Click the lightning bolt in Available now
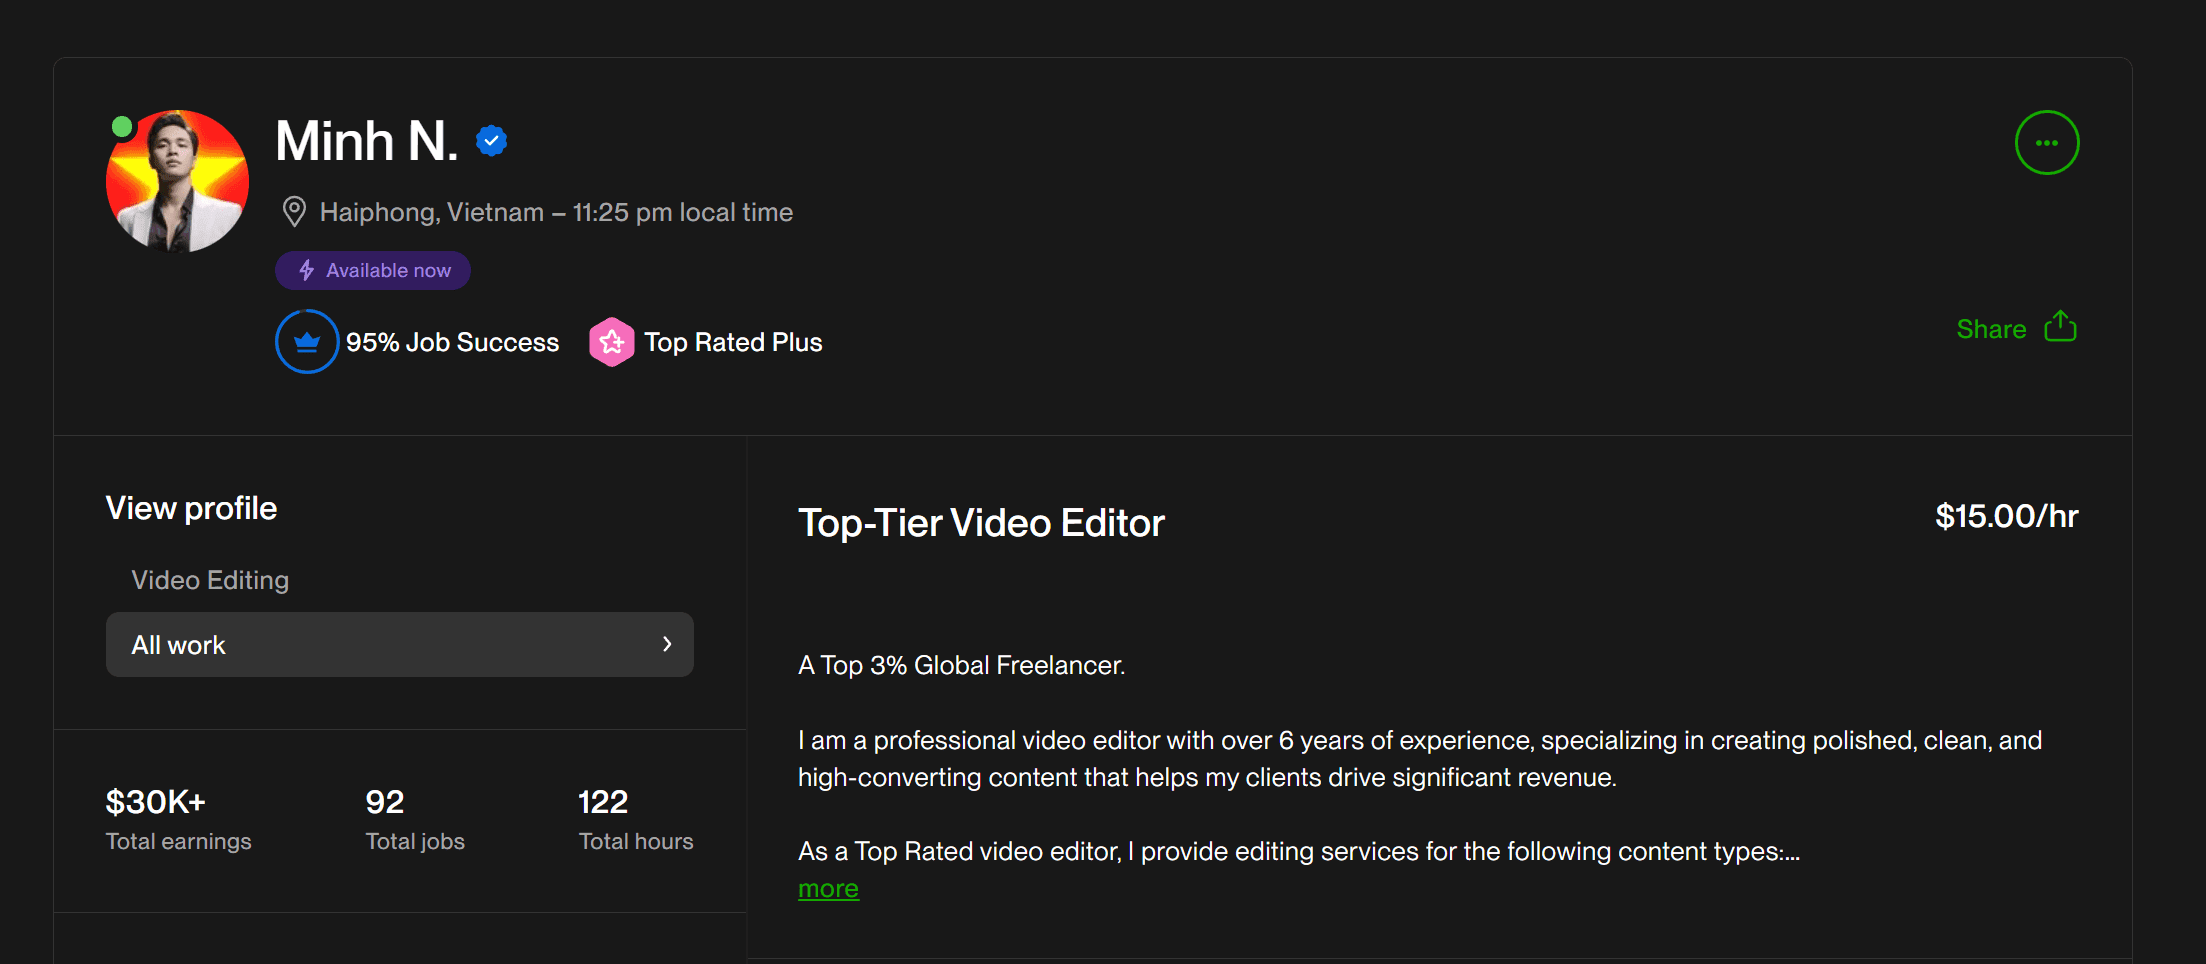2206x964 pixels. point(307,270)
